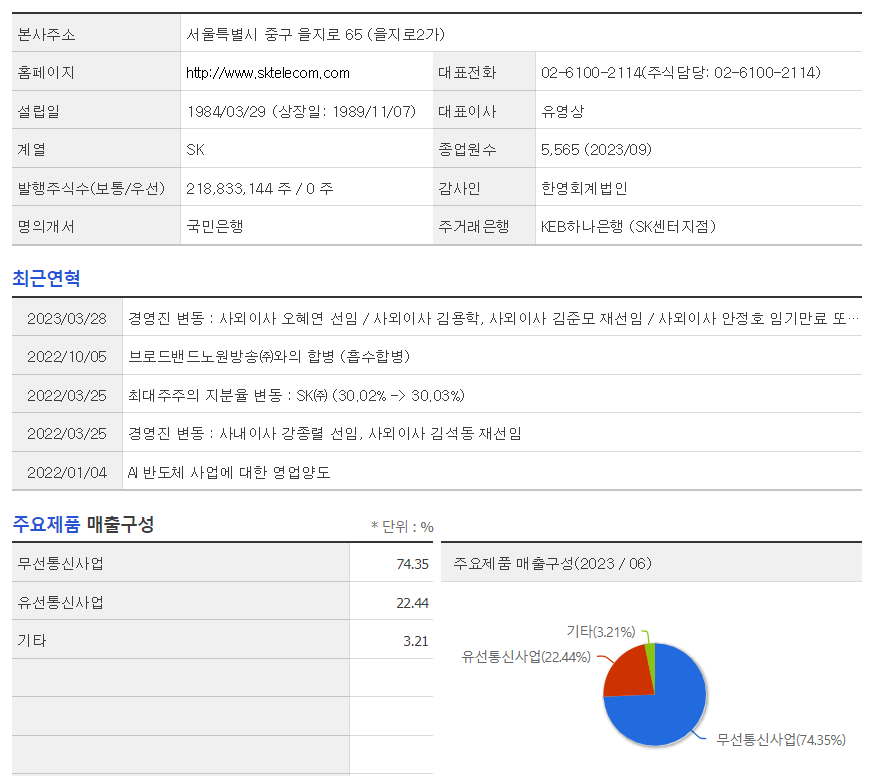Select the value 3.21 in table
The height and width of the screenshot is (776, 870).
tap(416, 641)
